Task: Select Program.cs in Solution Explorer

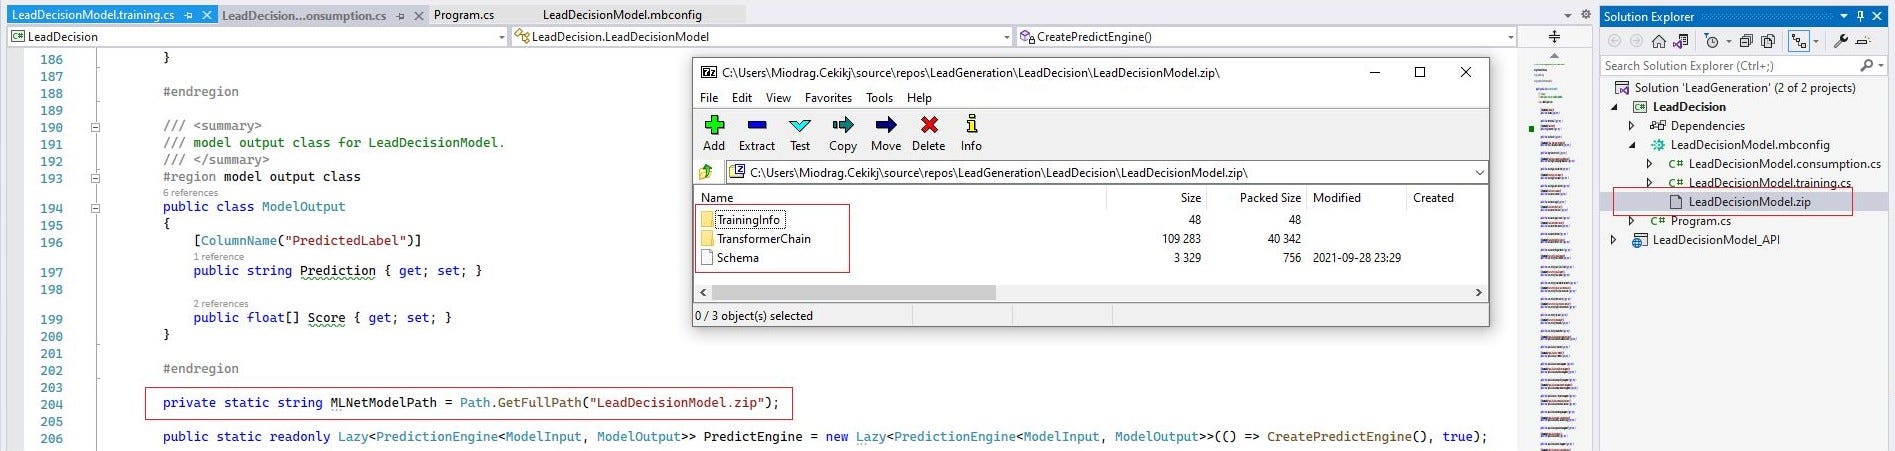Action: [x=1700, y=221]
